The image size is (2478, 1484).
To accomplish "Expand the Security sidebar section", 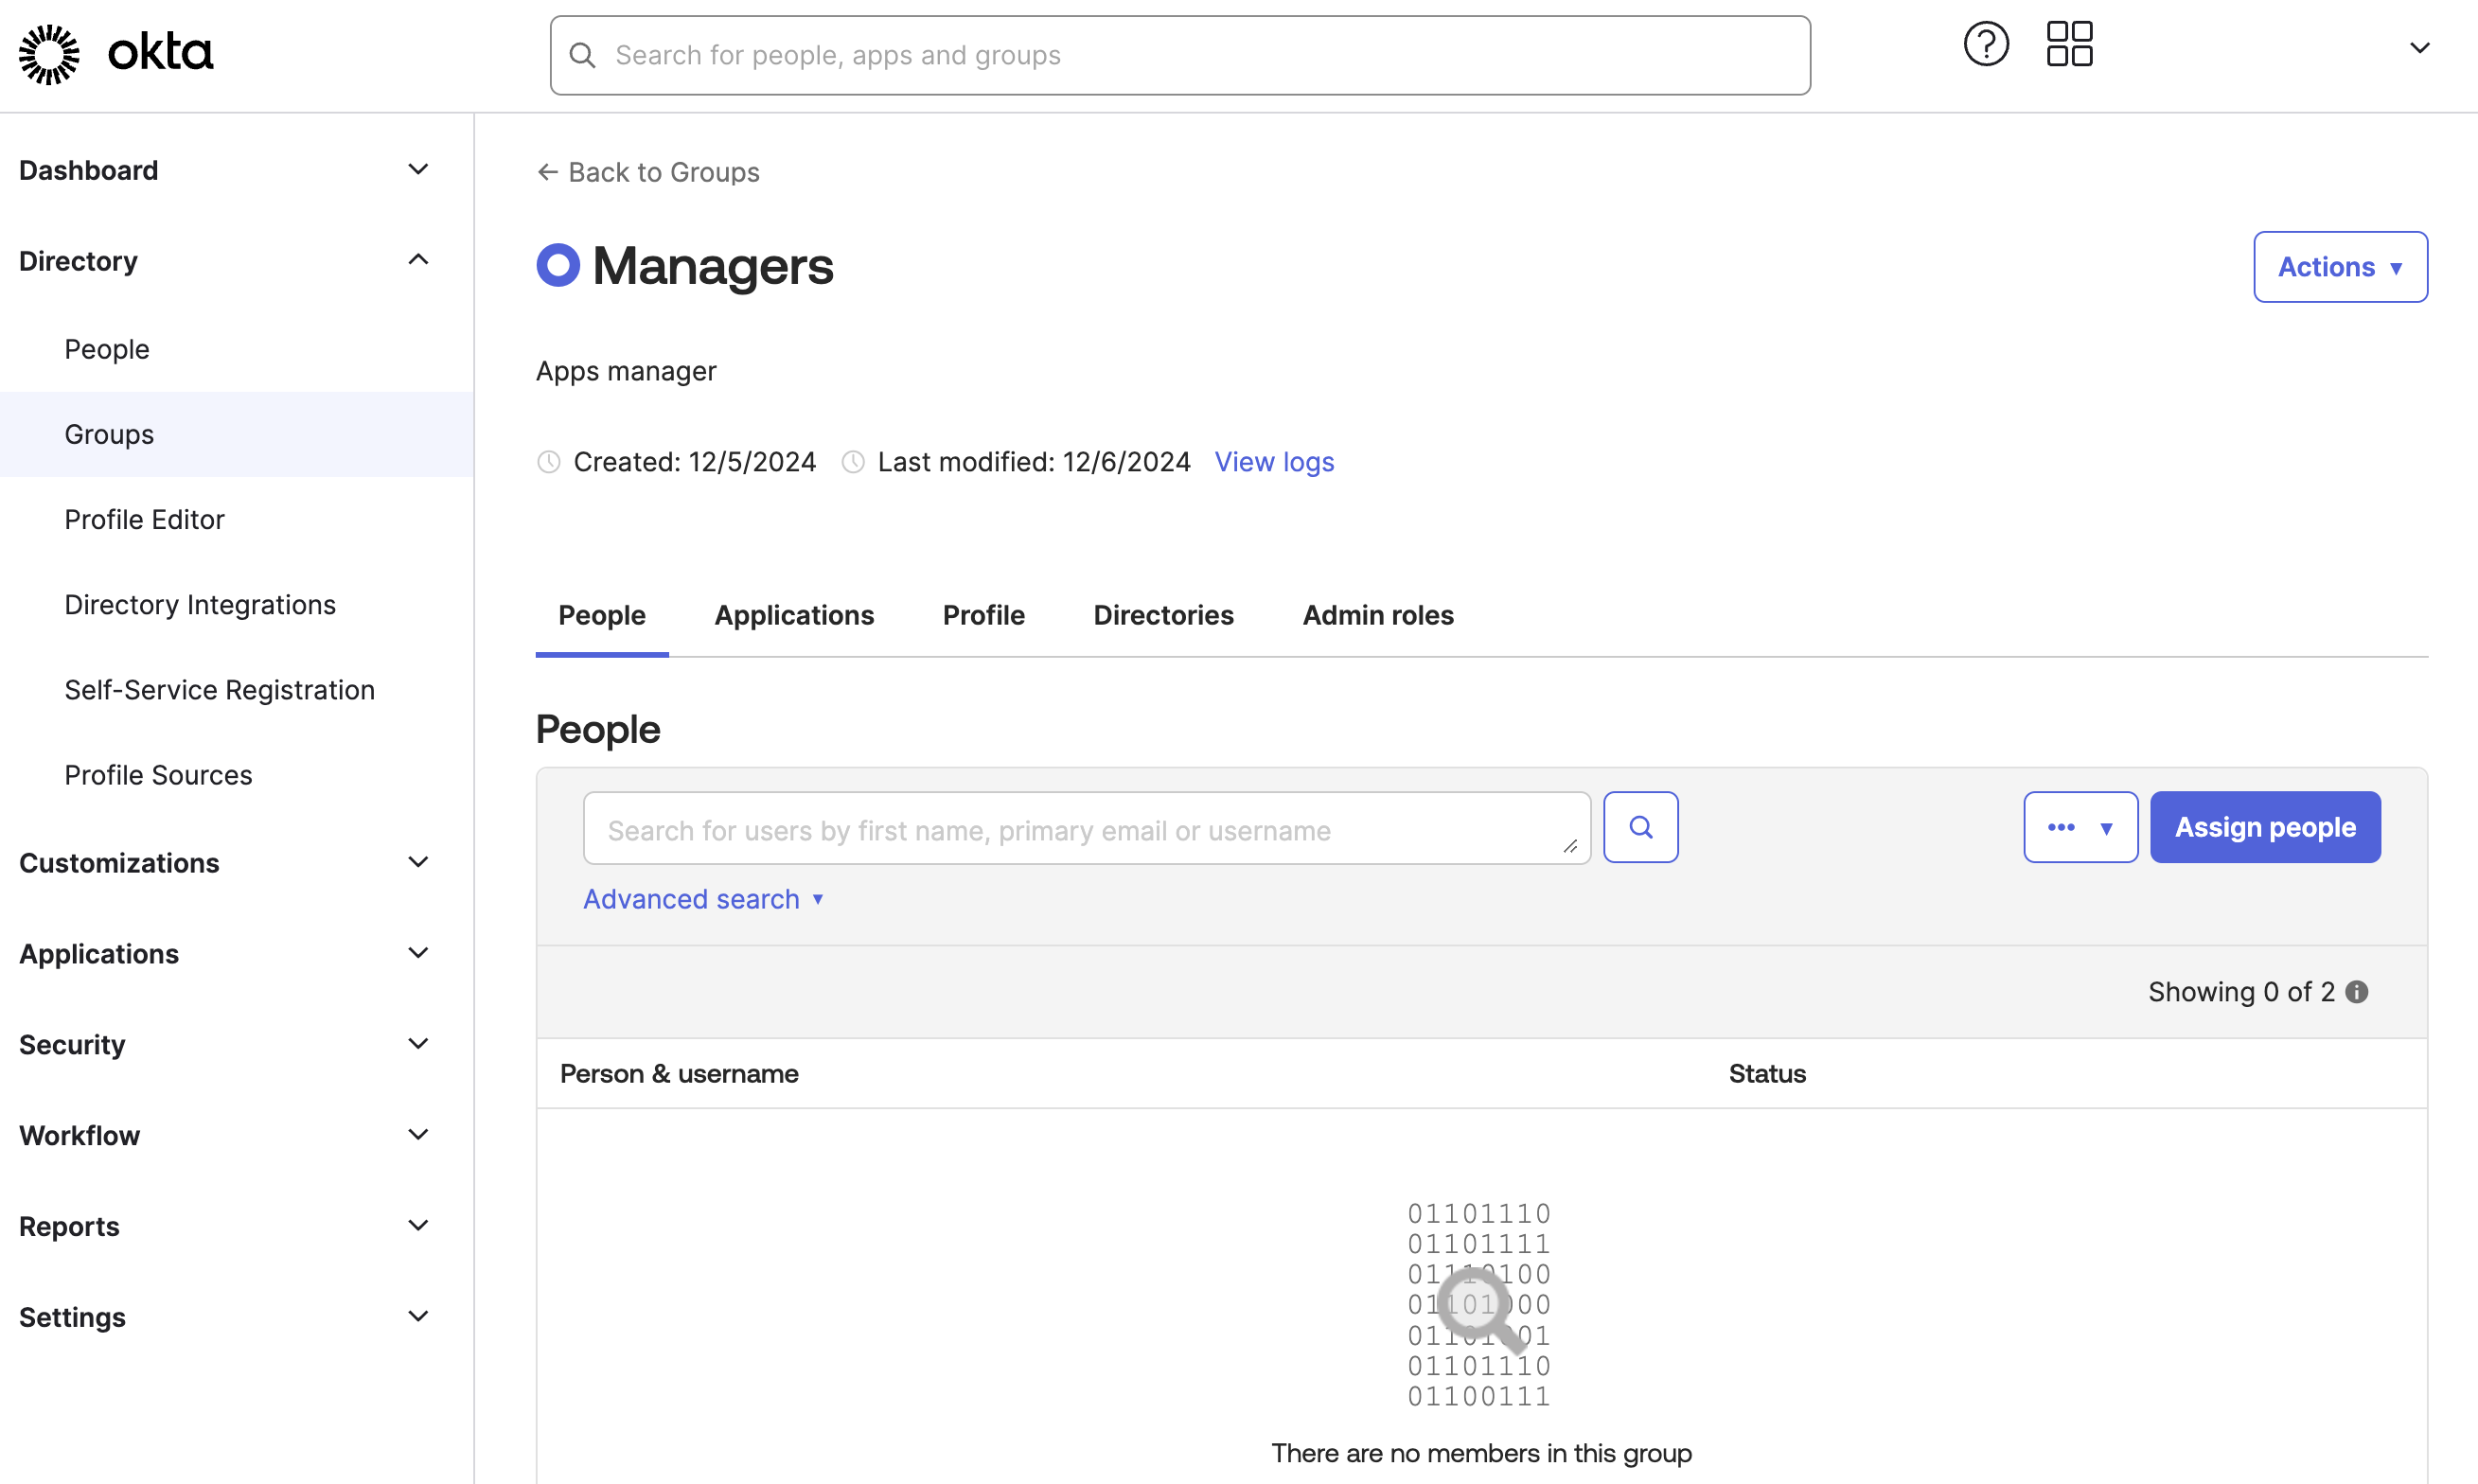I will coord(418,1043).
